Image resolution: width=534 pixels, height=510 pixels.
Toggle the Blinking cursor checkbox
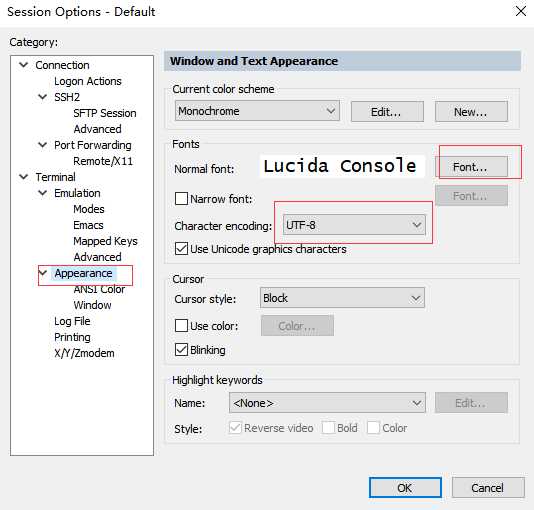point(181,349)
